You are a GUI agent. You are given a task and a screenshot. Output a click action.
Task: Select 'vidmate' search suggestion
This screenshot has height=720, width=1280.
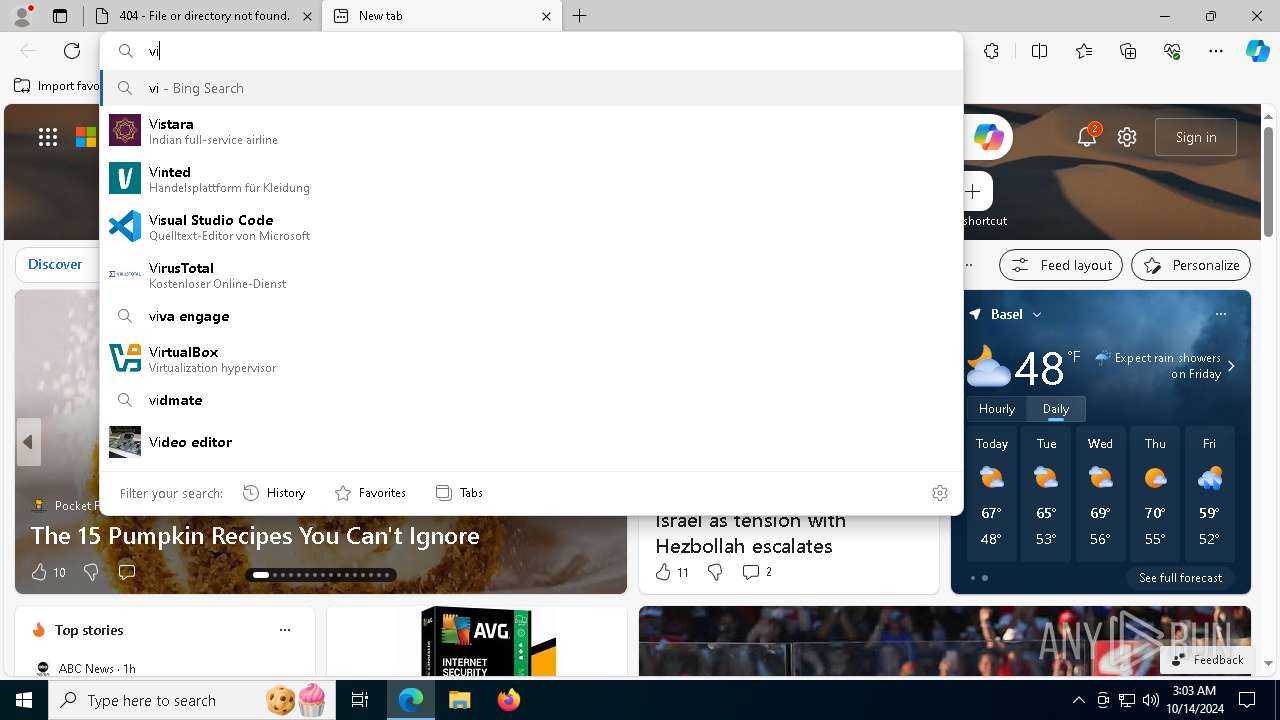pos(532,400)
